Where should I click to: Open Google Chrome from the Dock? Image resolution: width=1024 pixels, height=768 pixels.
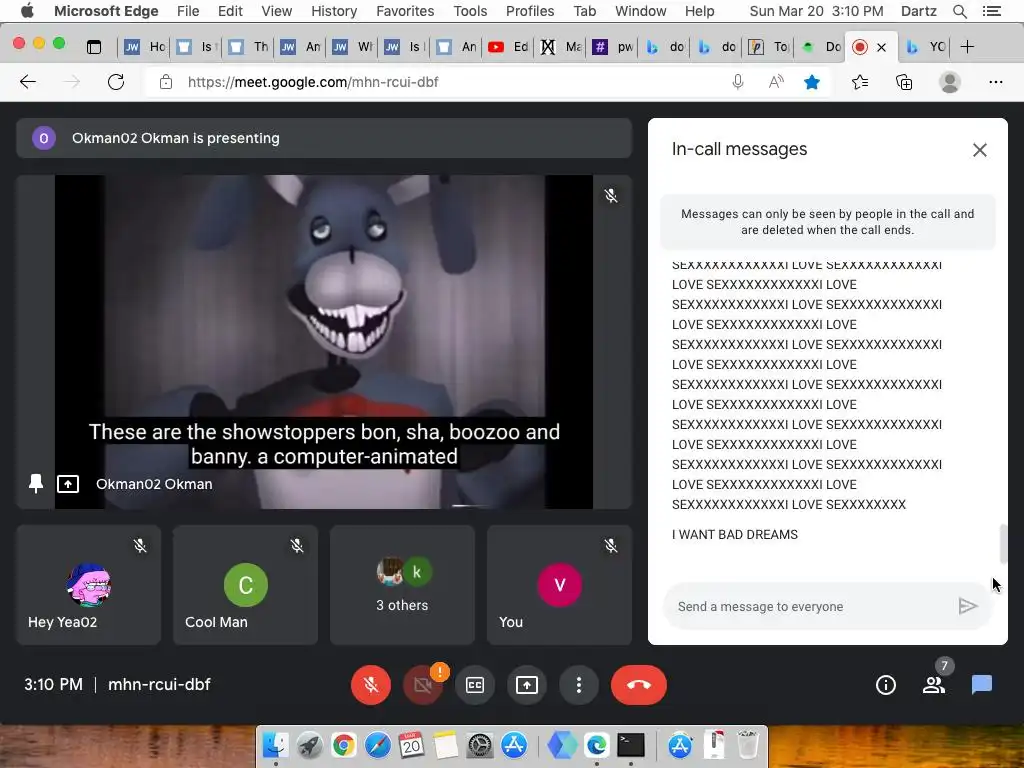pyautogui.click(x=344, y=744)
